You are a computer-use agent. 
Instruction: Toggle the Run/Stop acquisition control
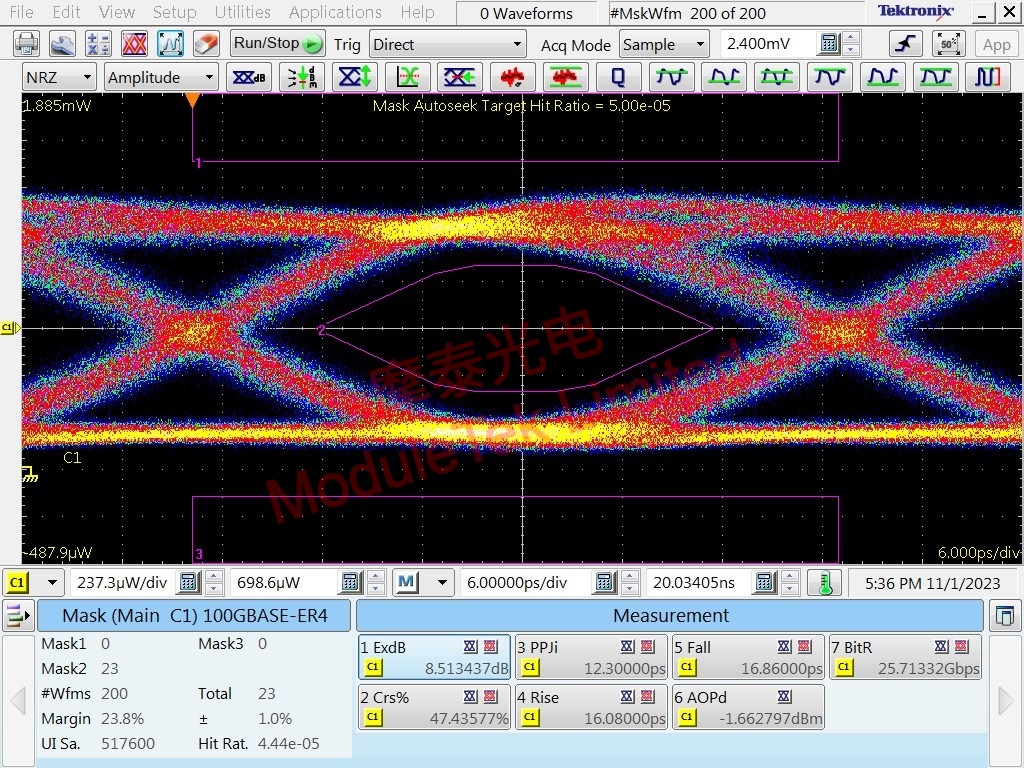click(x=277, y=43)
